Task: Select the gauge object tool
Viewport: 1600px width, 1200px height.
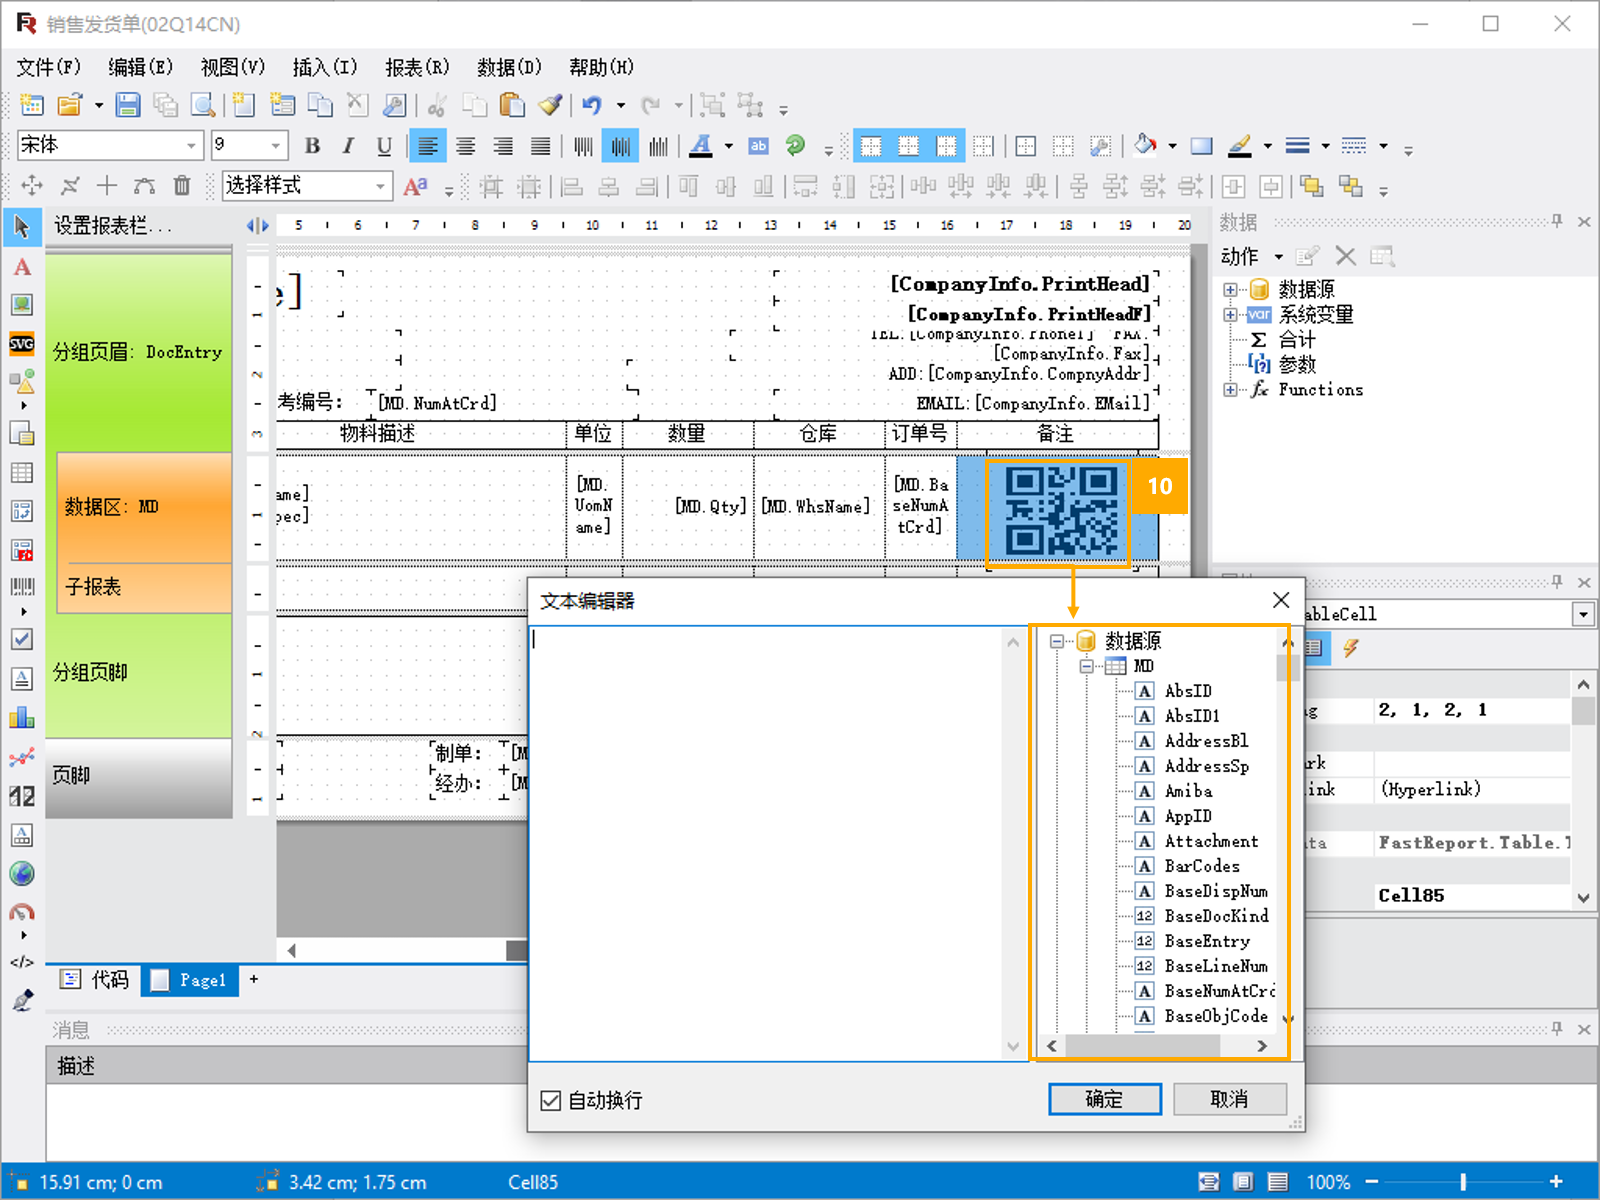Action: click(x=22, y=912)
